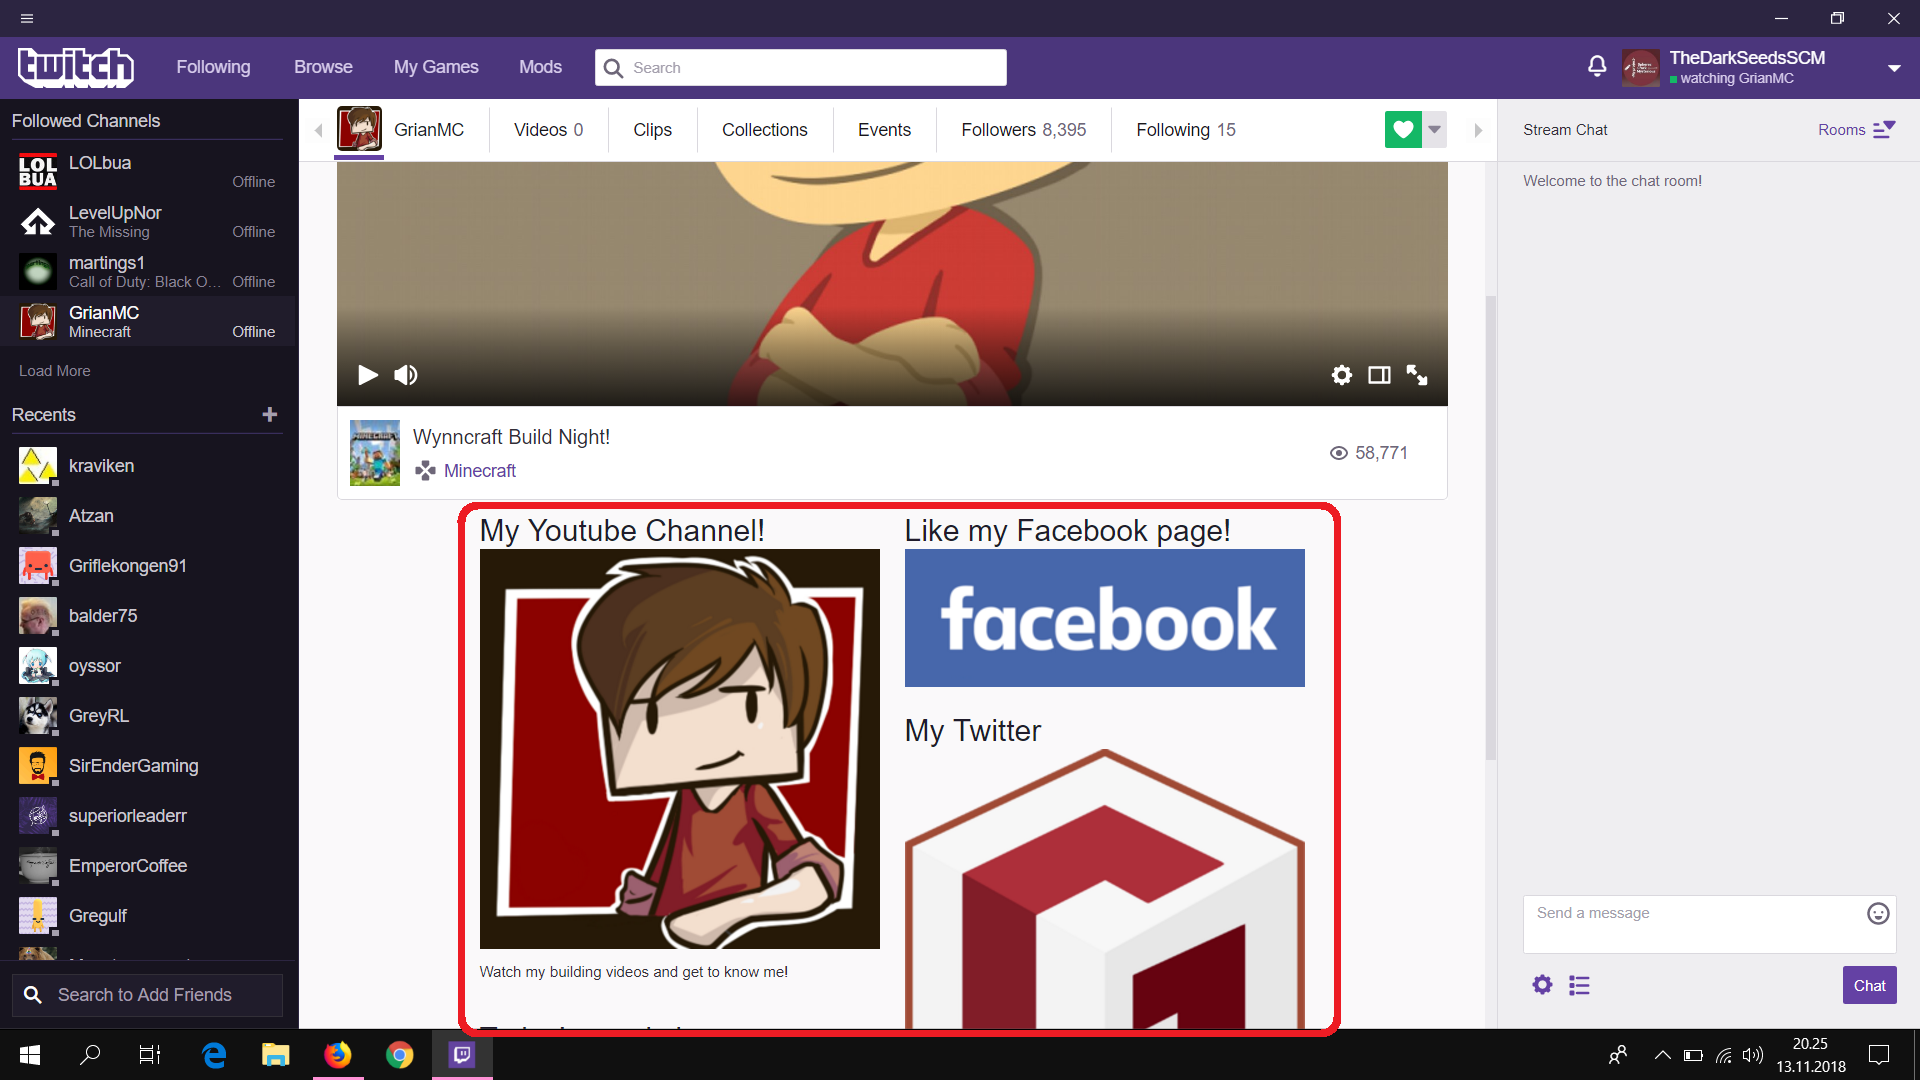The image size is (1920, 1080).
Task: Open superiorleaderr in Recents
Action: (x=149, y=816)
